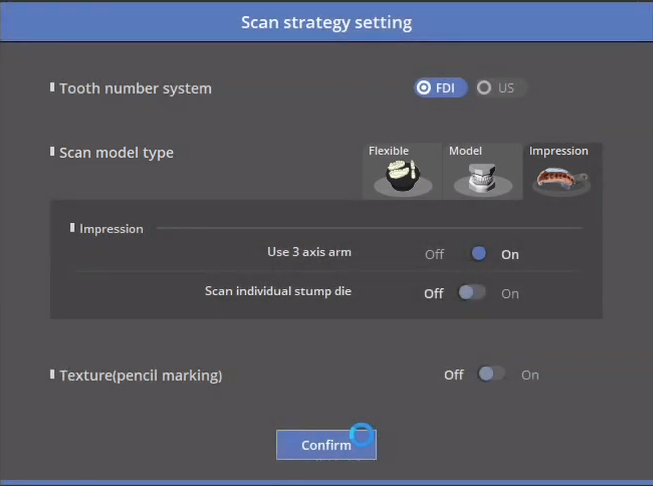Click the Confirm button

[326, 445]
